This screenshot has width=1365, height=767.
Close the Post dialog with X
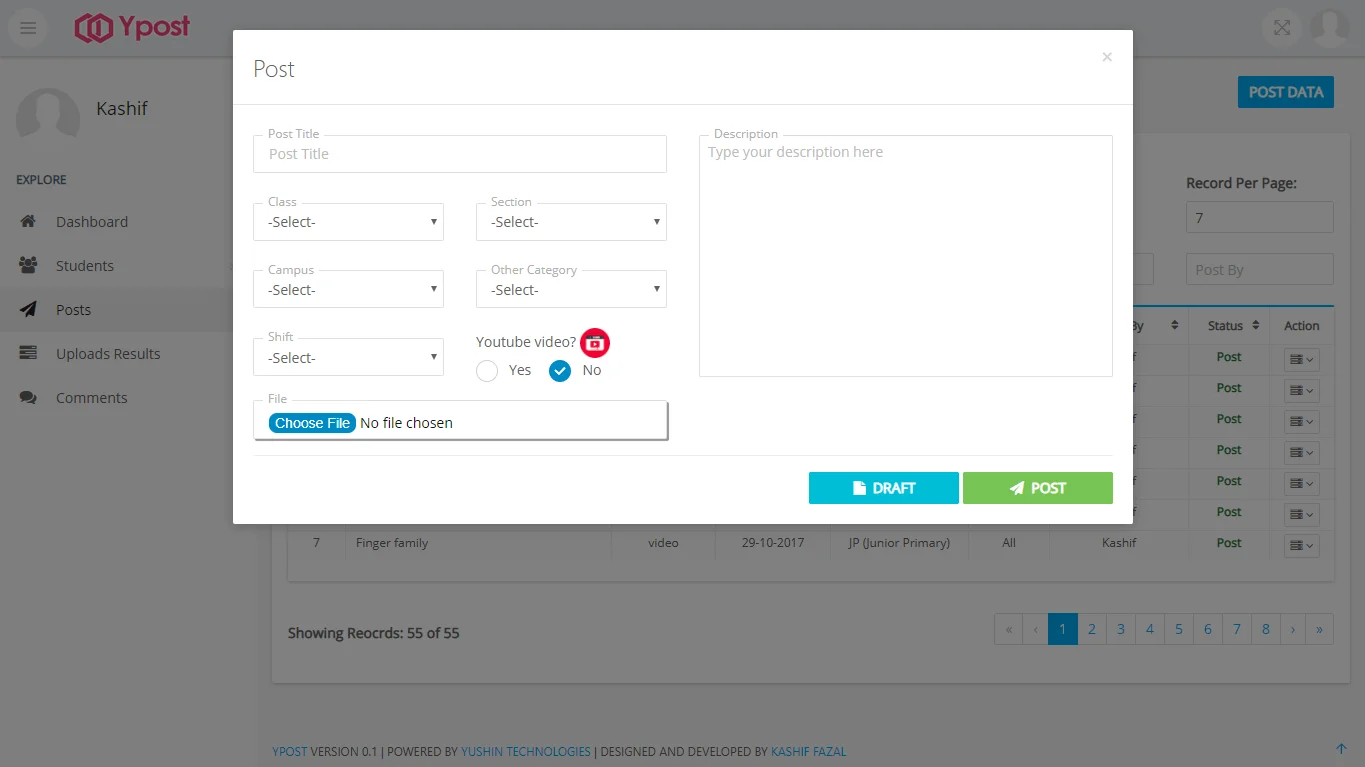1106,57
